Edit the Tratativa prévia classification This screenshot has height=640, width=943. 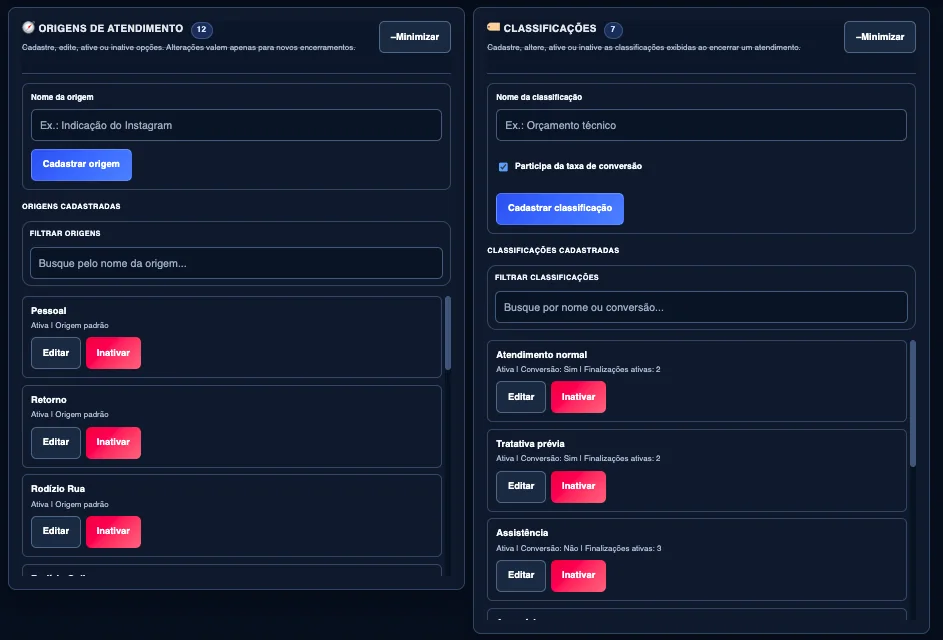pyautogui.click(x=521, y=487)
